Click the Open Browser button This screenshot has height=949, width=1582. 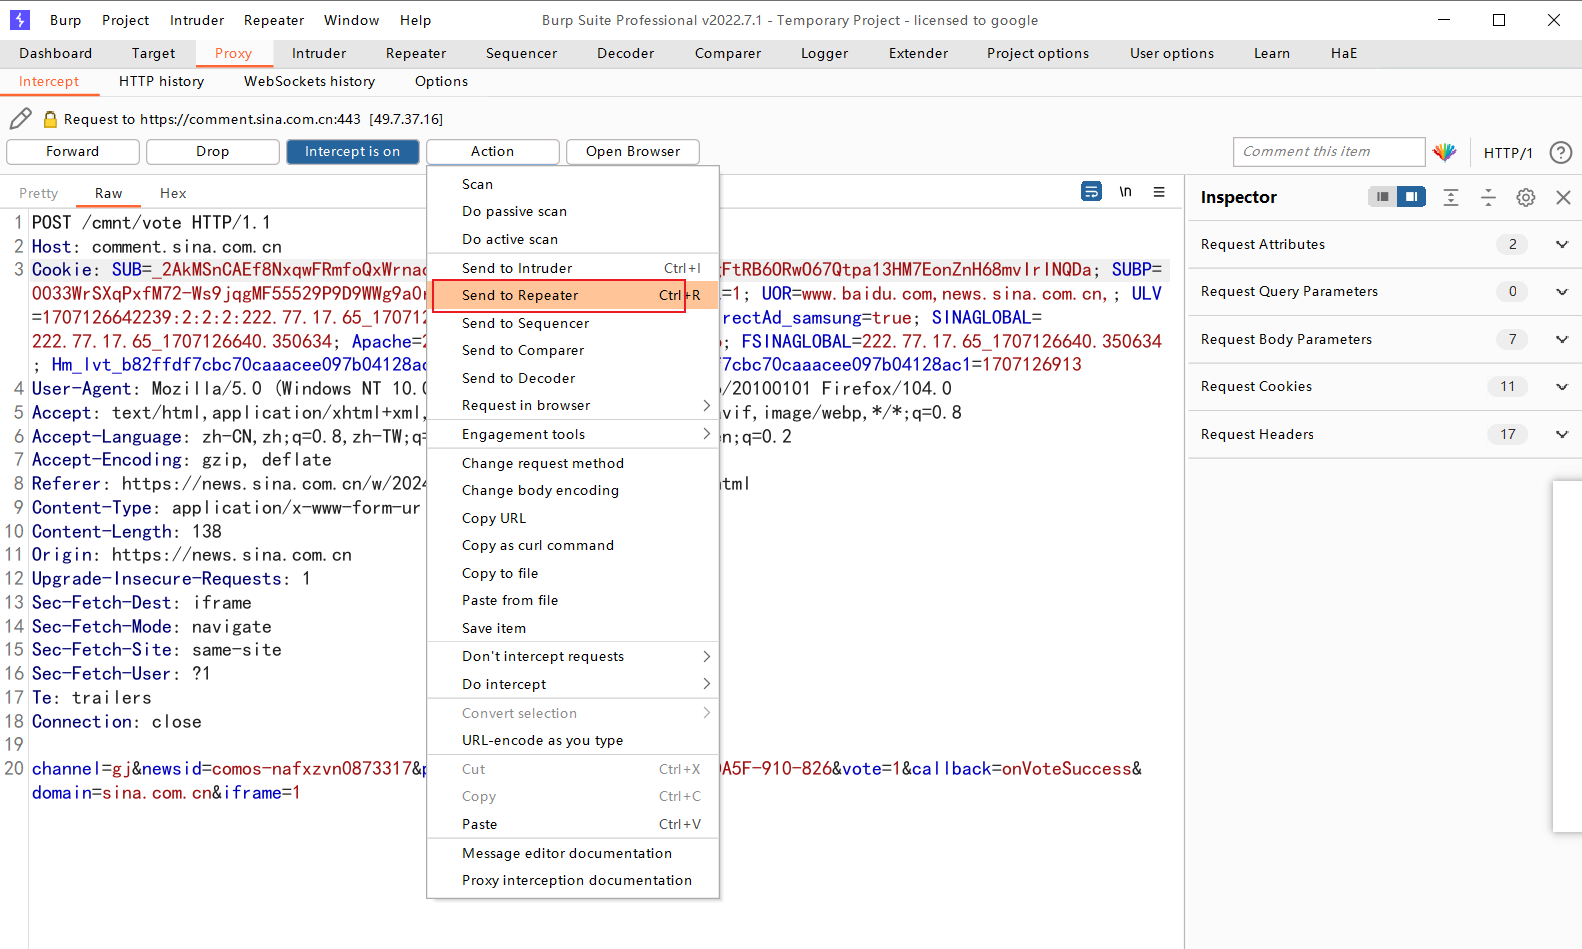coord(633,152)
